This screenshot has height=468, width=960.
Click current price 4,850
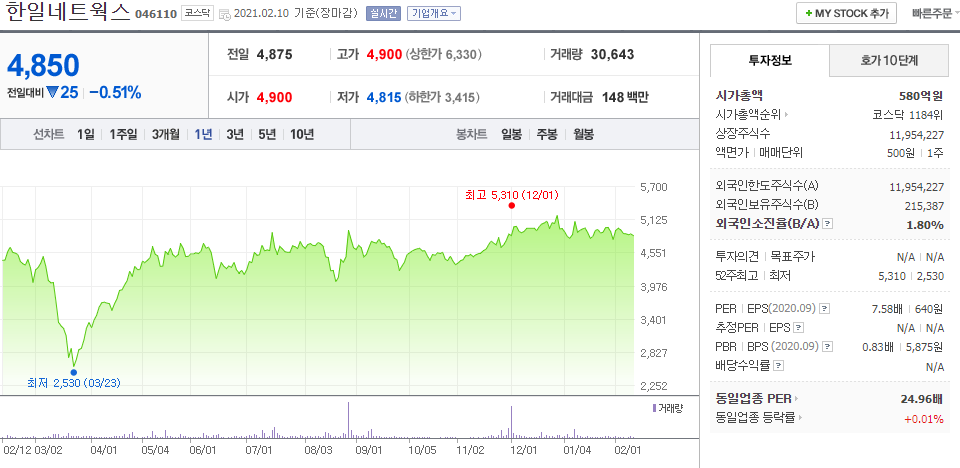coord(43,66)
